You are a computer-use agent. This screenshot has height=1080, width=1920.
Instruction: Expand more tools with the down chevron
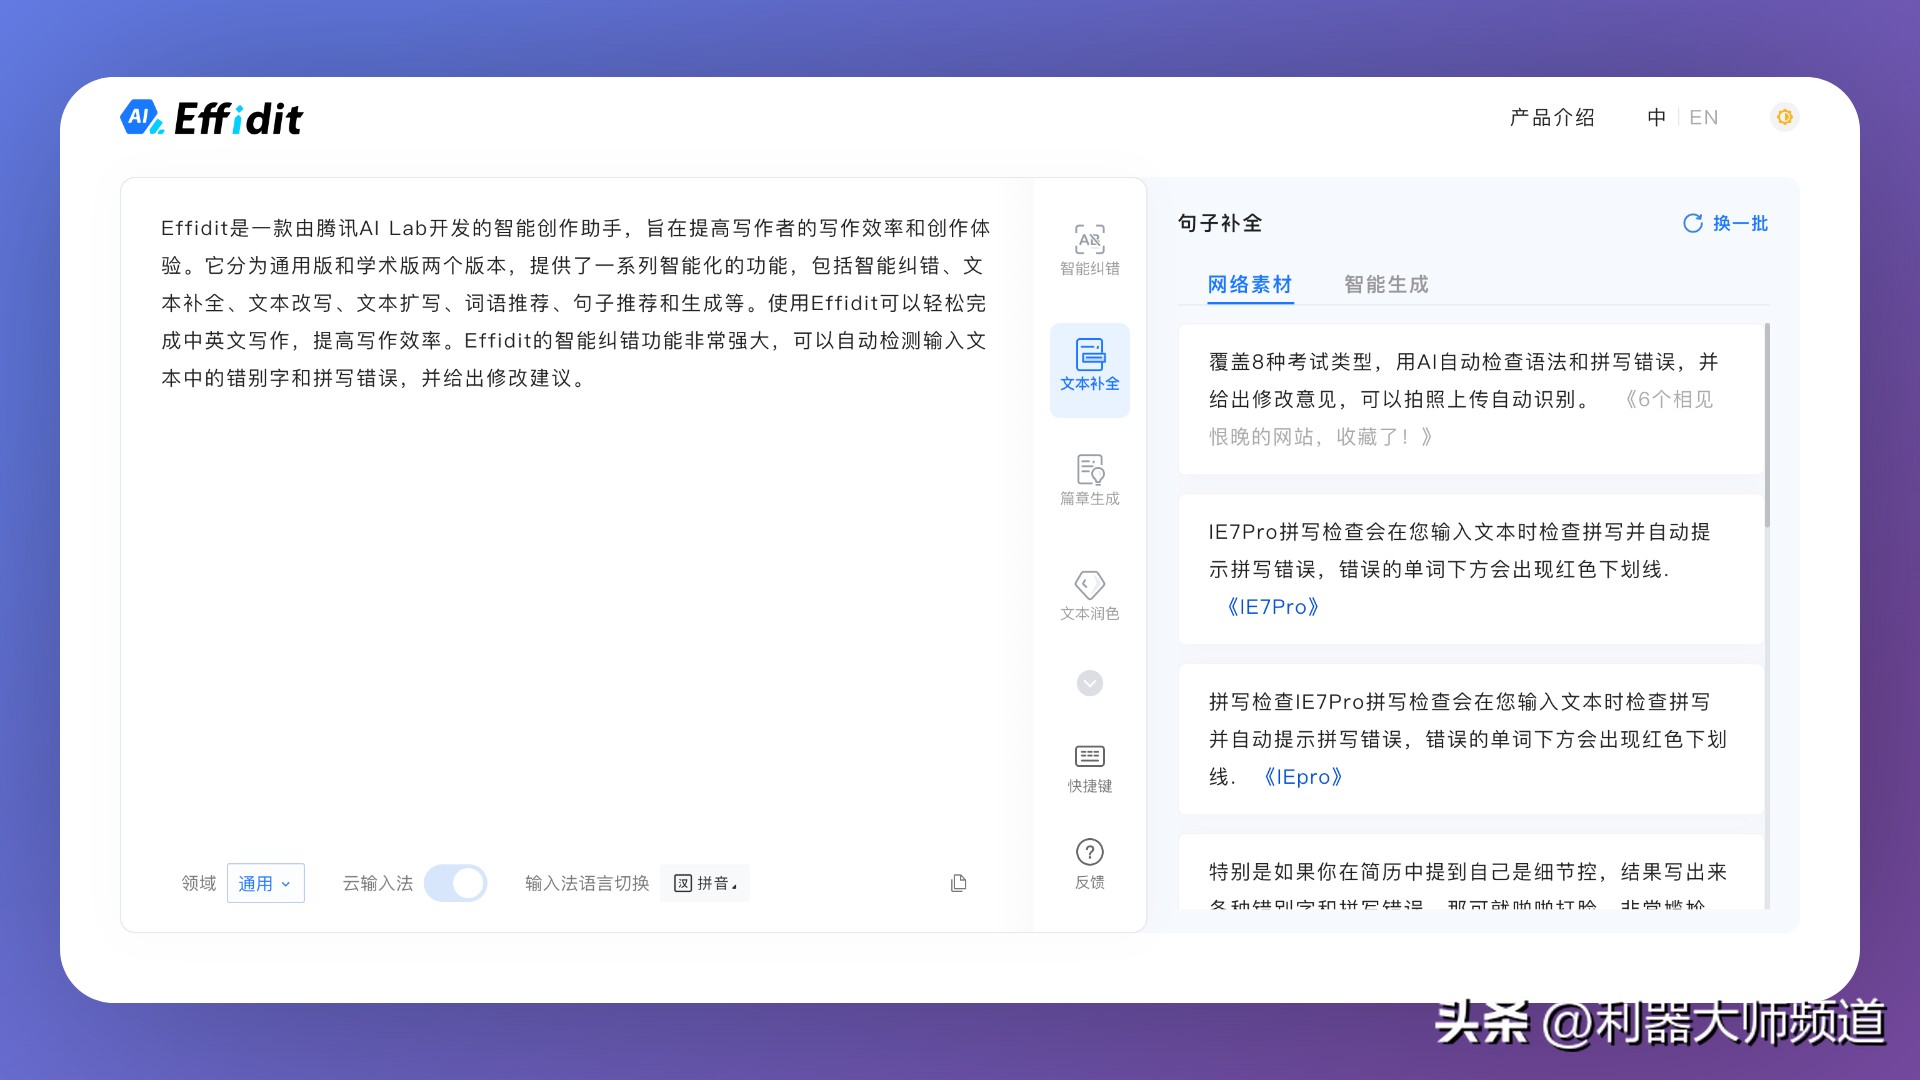pyautogui.click(x=1089, y=683)
